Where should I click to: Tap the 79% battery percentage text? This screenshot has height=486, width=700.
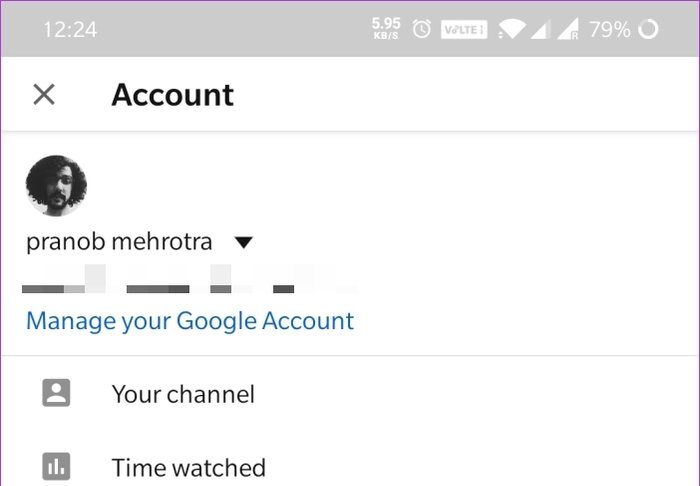tap(609, 29)
